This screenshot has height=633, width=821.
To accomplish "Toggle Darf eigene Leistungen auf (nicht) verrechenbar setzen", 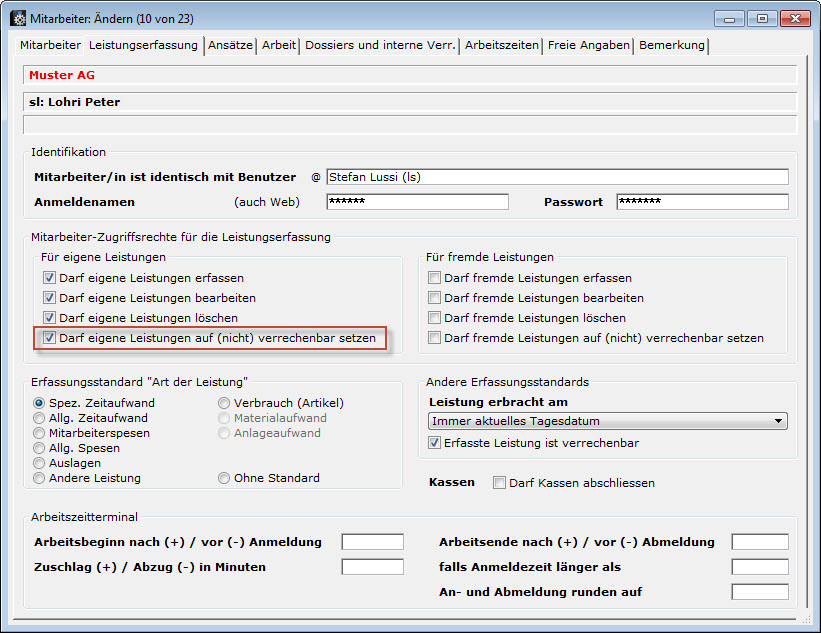I will [x=49, y=339].
